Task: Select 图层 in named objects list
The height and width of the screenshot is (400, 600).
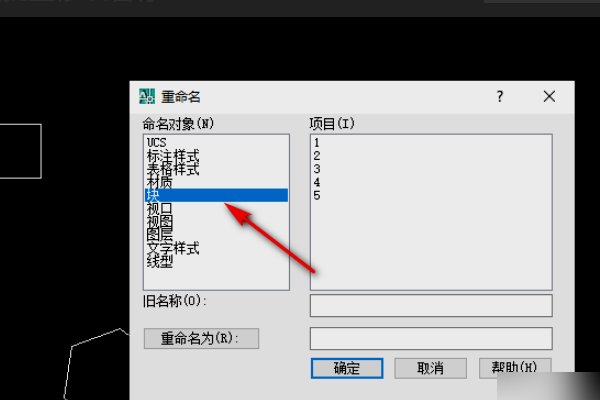Action: coord(160,235)
